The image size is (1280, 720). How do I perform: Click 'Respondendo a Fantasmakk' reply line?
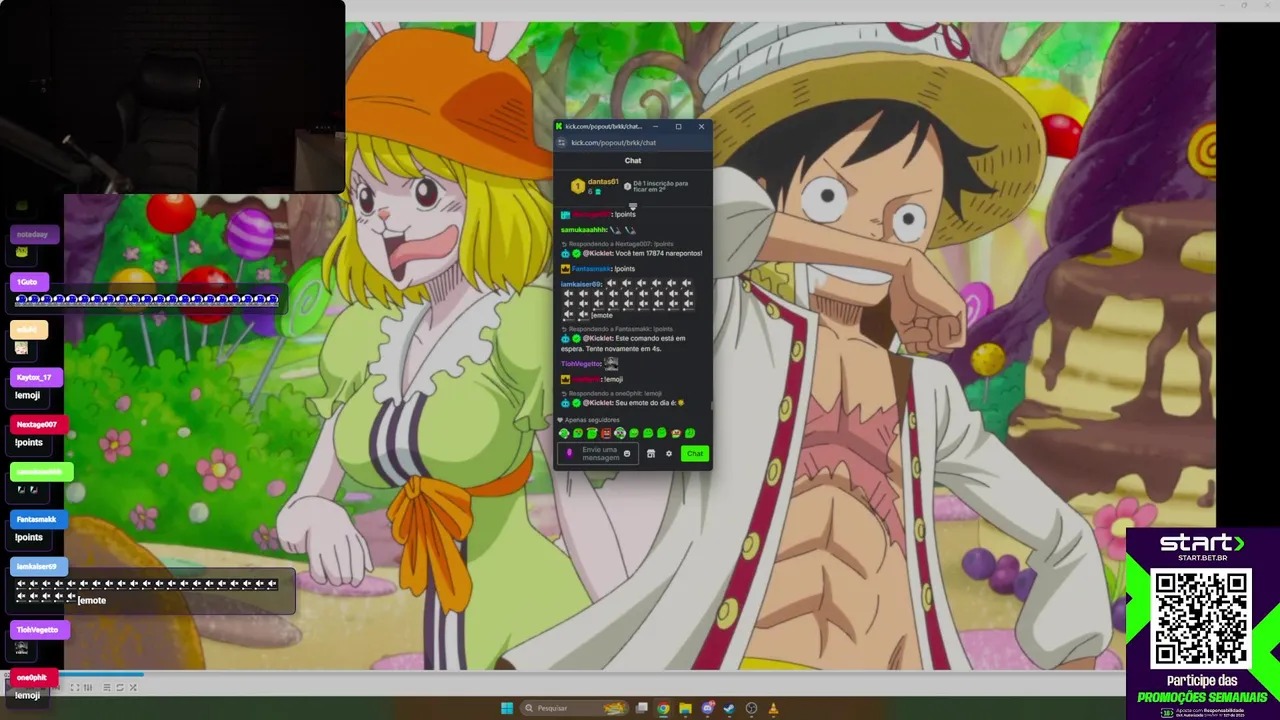(617, 329)
